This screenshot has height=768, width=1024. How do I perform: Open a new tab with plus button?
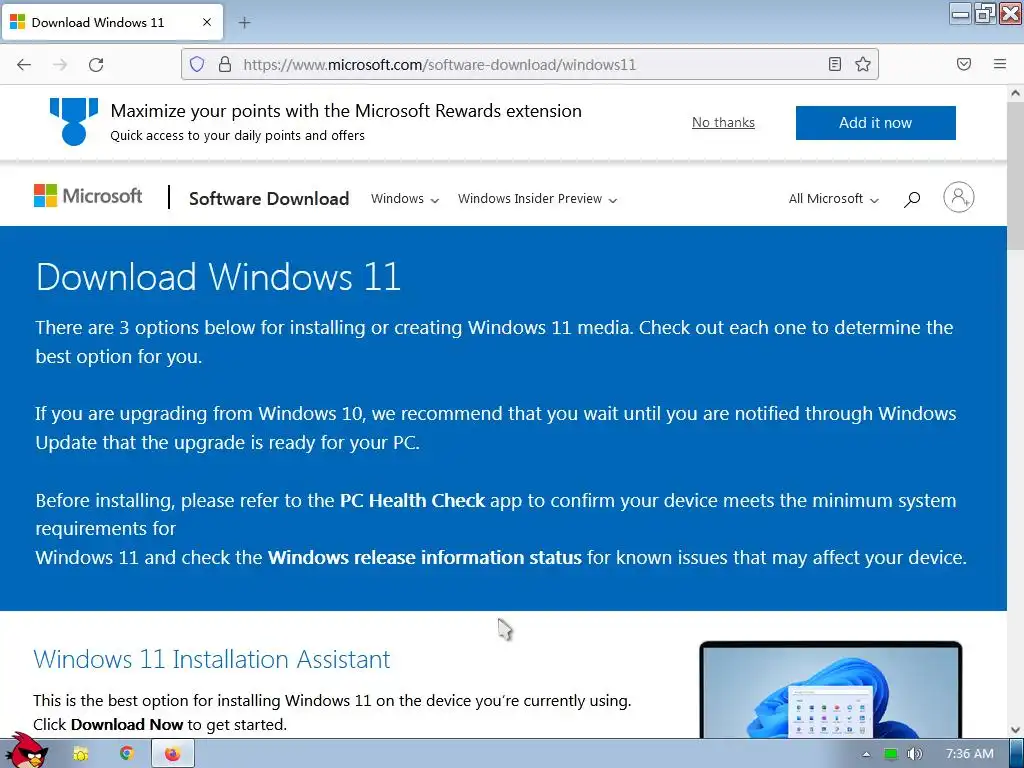[x=244, y=23]
